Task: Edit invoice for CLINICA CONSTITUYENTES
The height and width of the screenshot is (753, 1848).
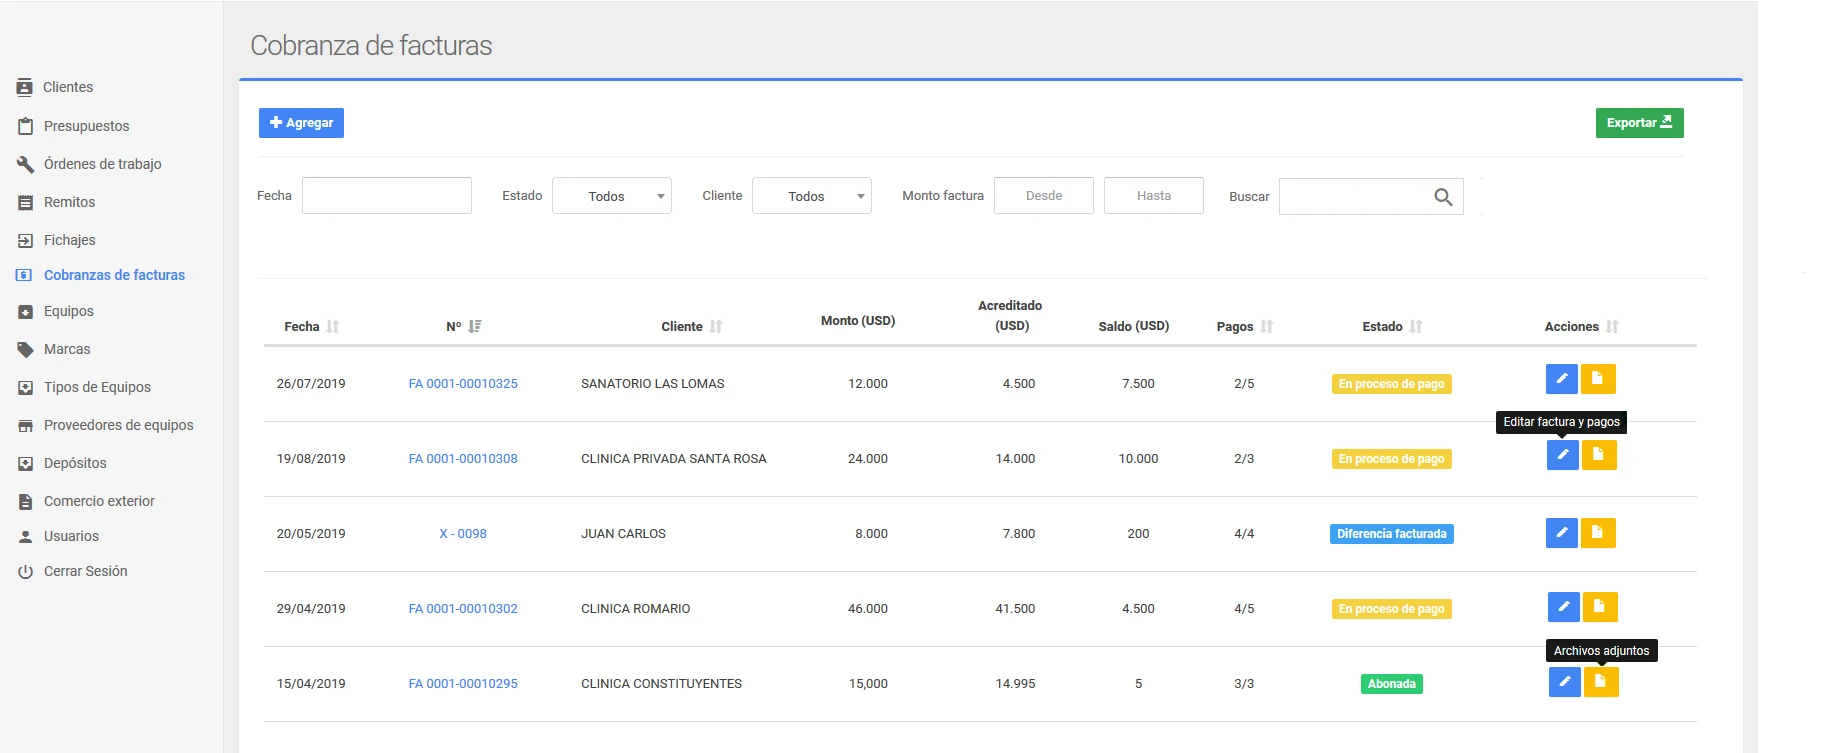Action: (1564, 682)
